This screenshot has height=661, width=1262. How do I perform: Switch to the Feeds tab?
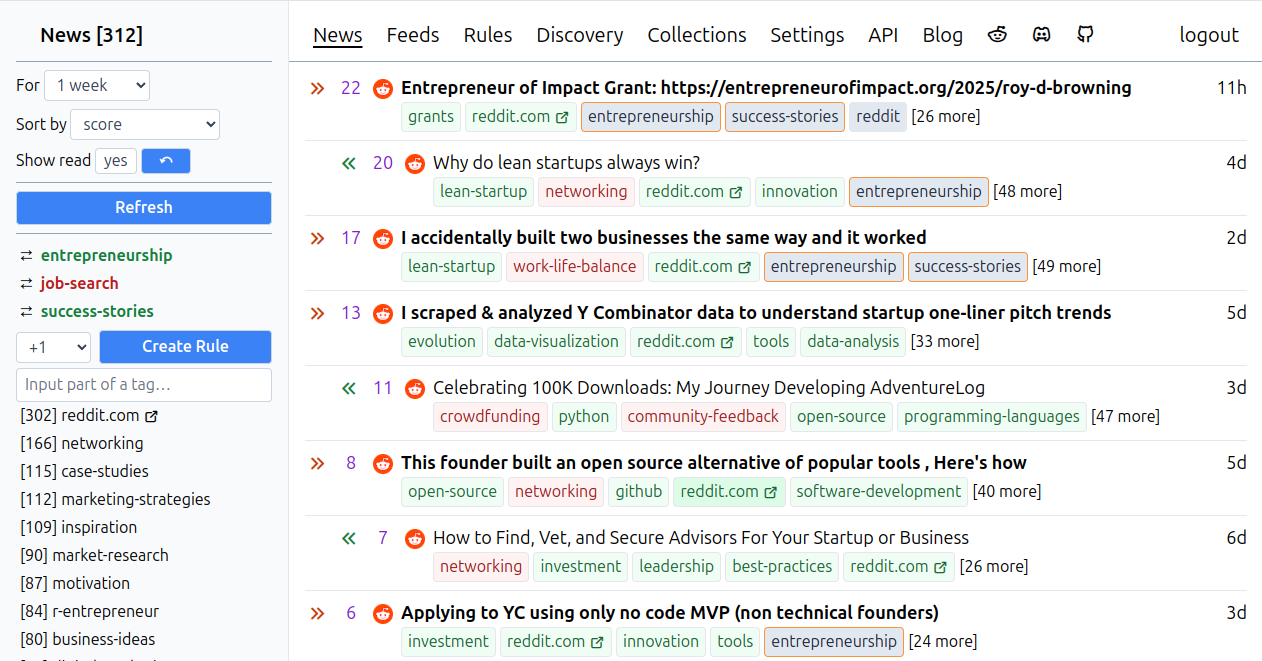[x=413, y=35]
